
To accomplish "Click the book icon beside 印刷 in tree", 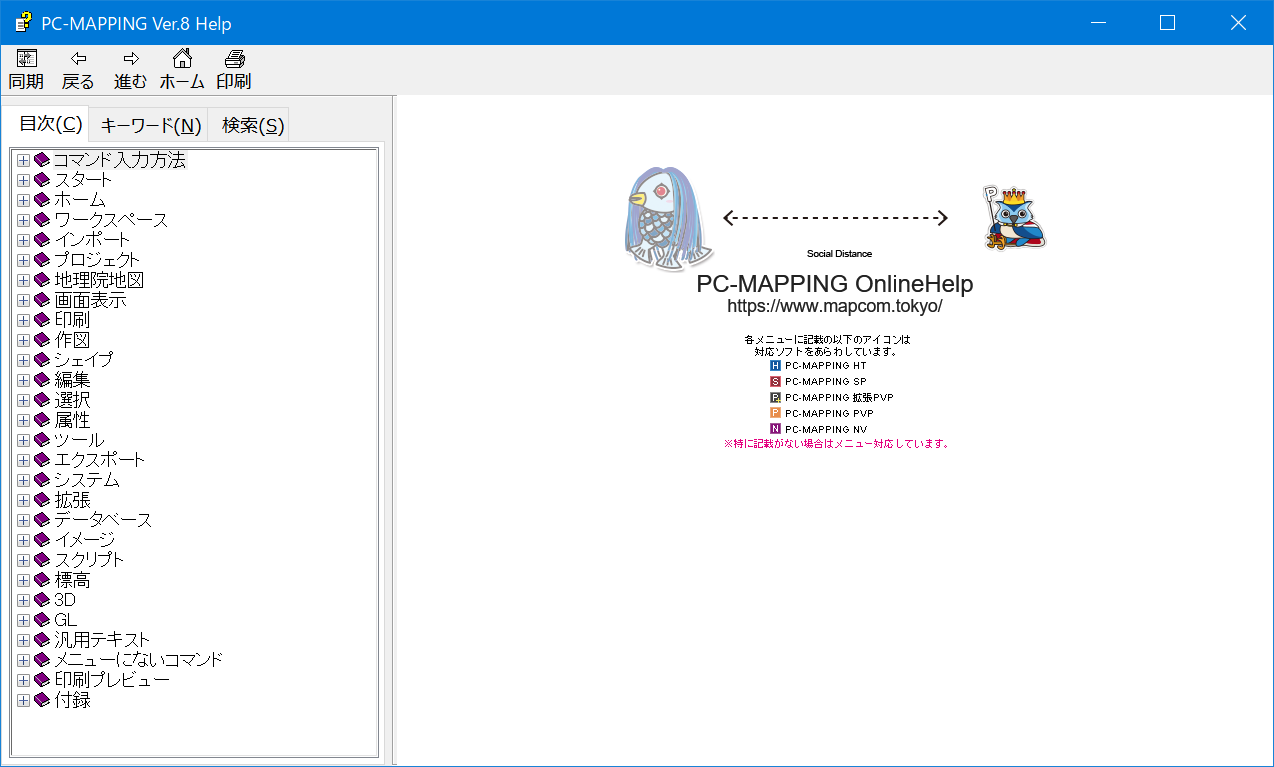I will point(42,320).
